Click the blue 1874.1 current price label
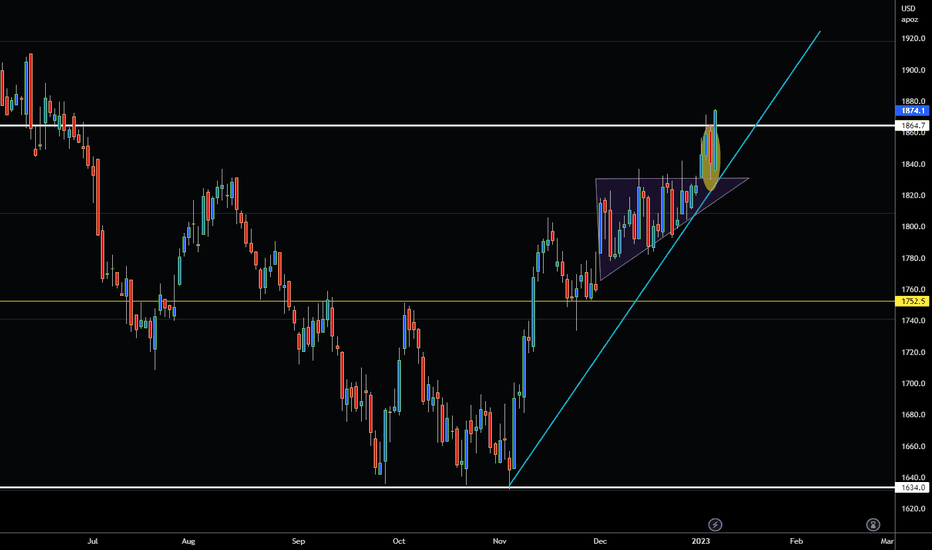 click(912, 111)
